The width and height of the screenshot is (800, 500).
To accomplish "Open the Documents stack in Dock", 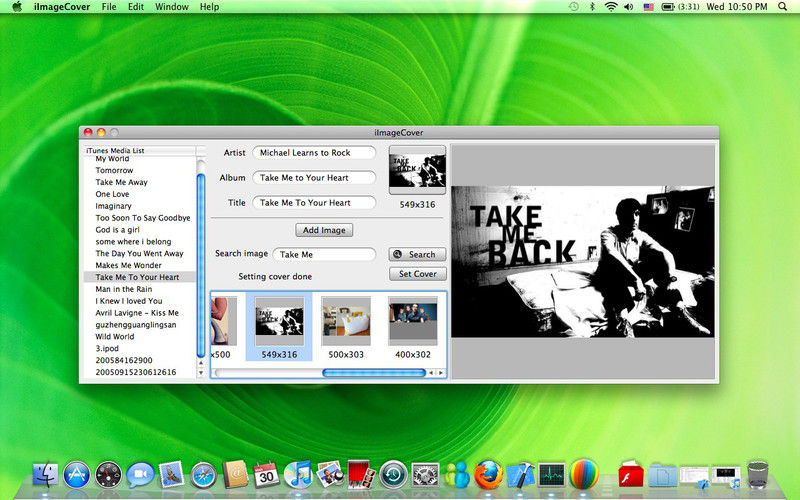I will coord(663,474).
